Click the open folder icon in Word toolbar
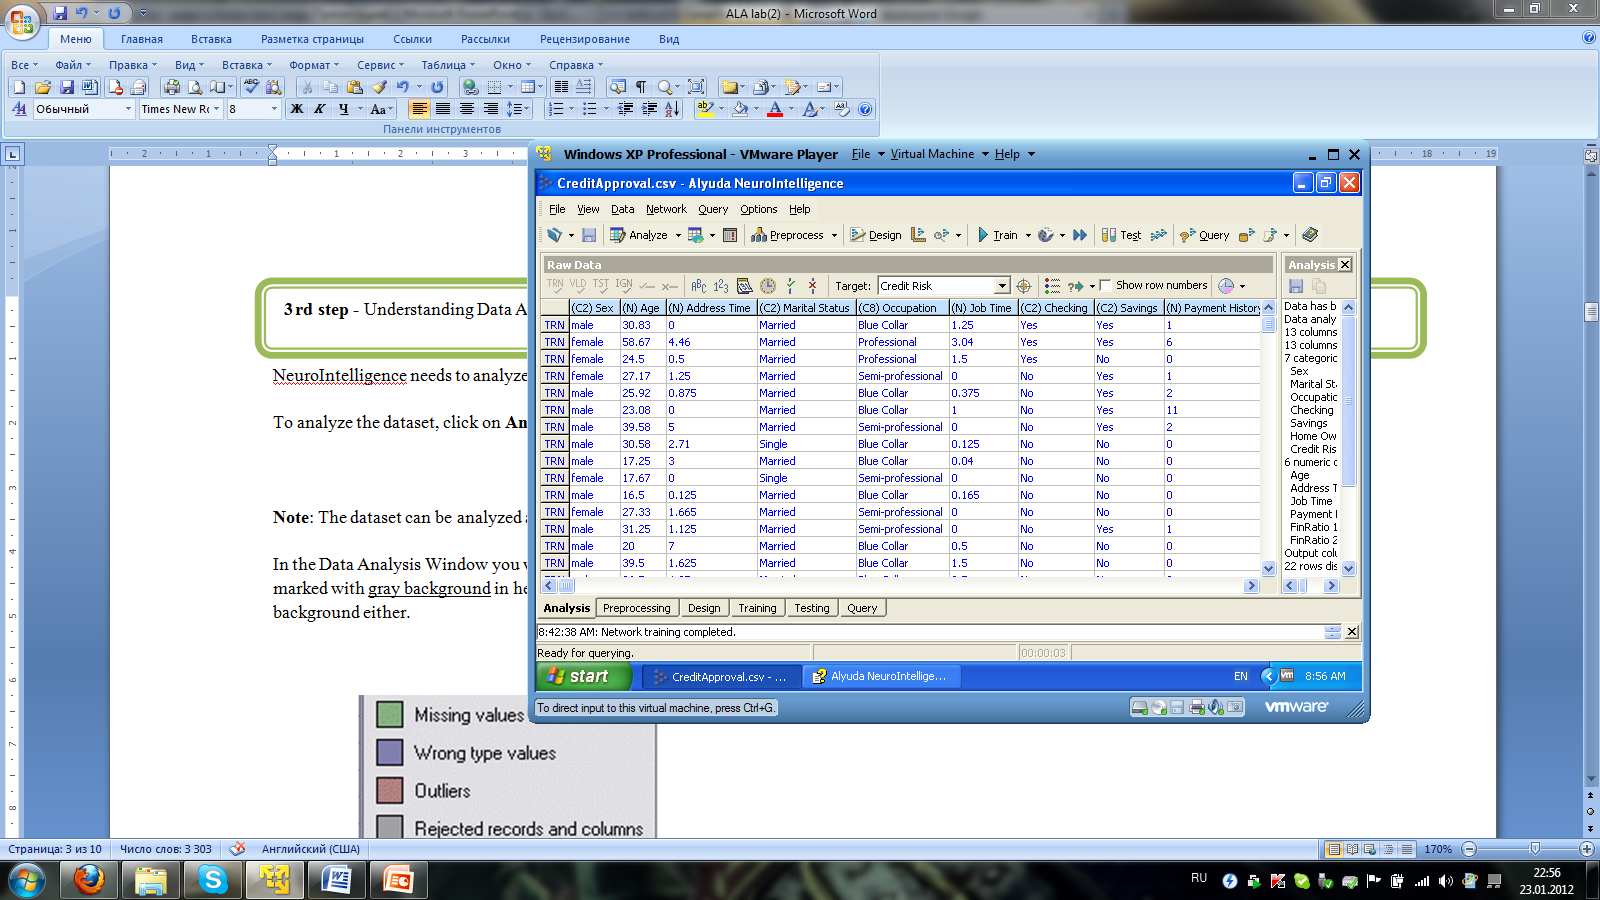The height and width of the screenshot is (900, 1600). [43, 87]
